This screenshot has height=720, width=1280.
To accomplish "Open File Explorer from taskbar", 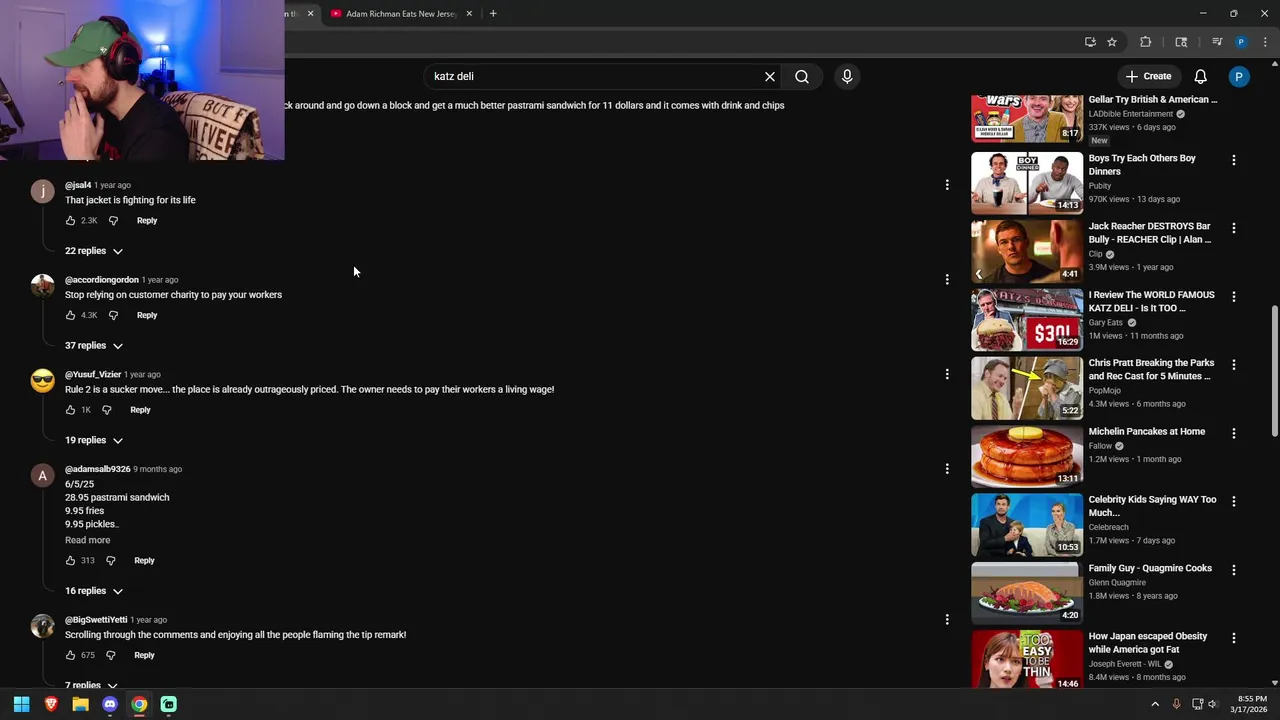I will pyautogui.click(x=80, y=704).
